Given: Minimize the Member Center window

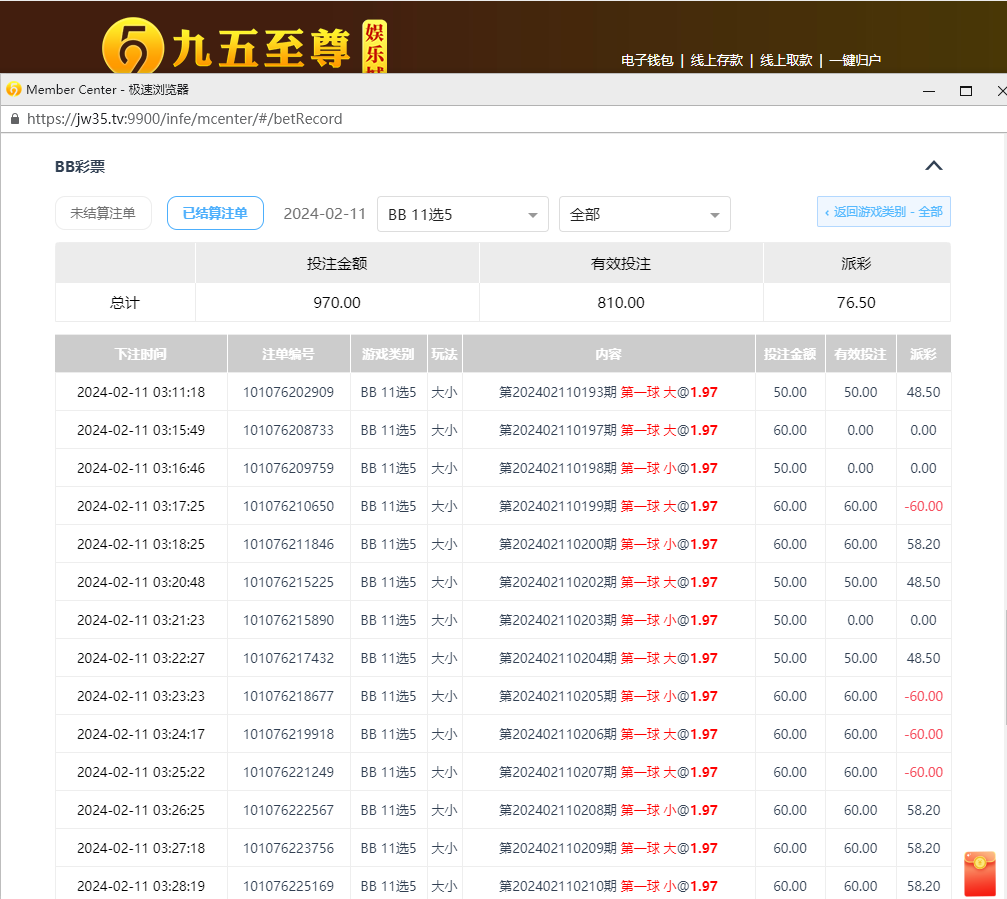Looking at the screenshot, I should (929, 90).
